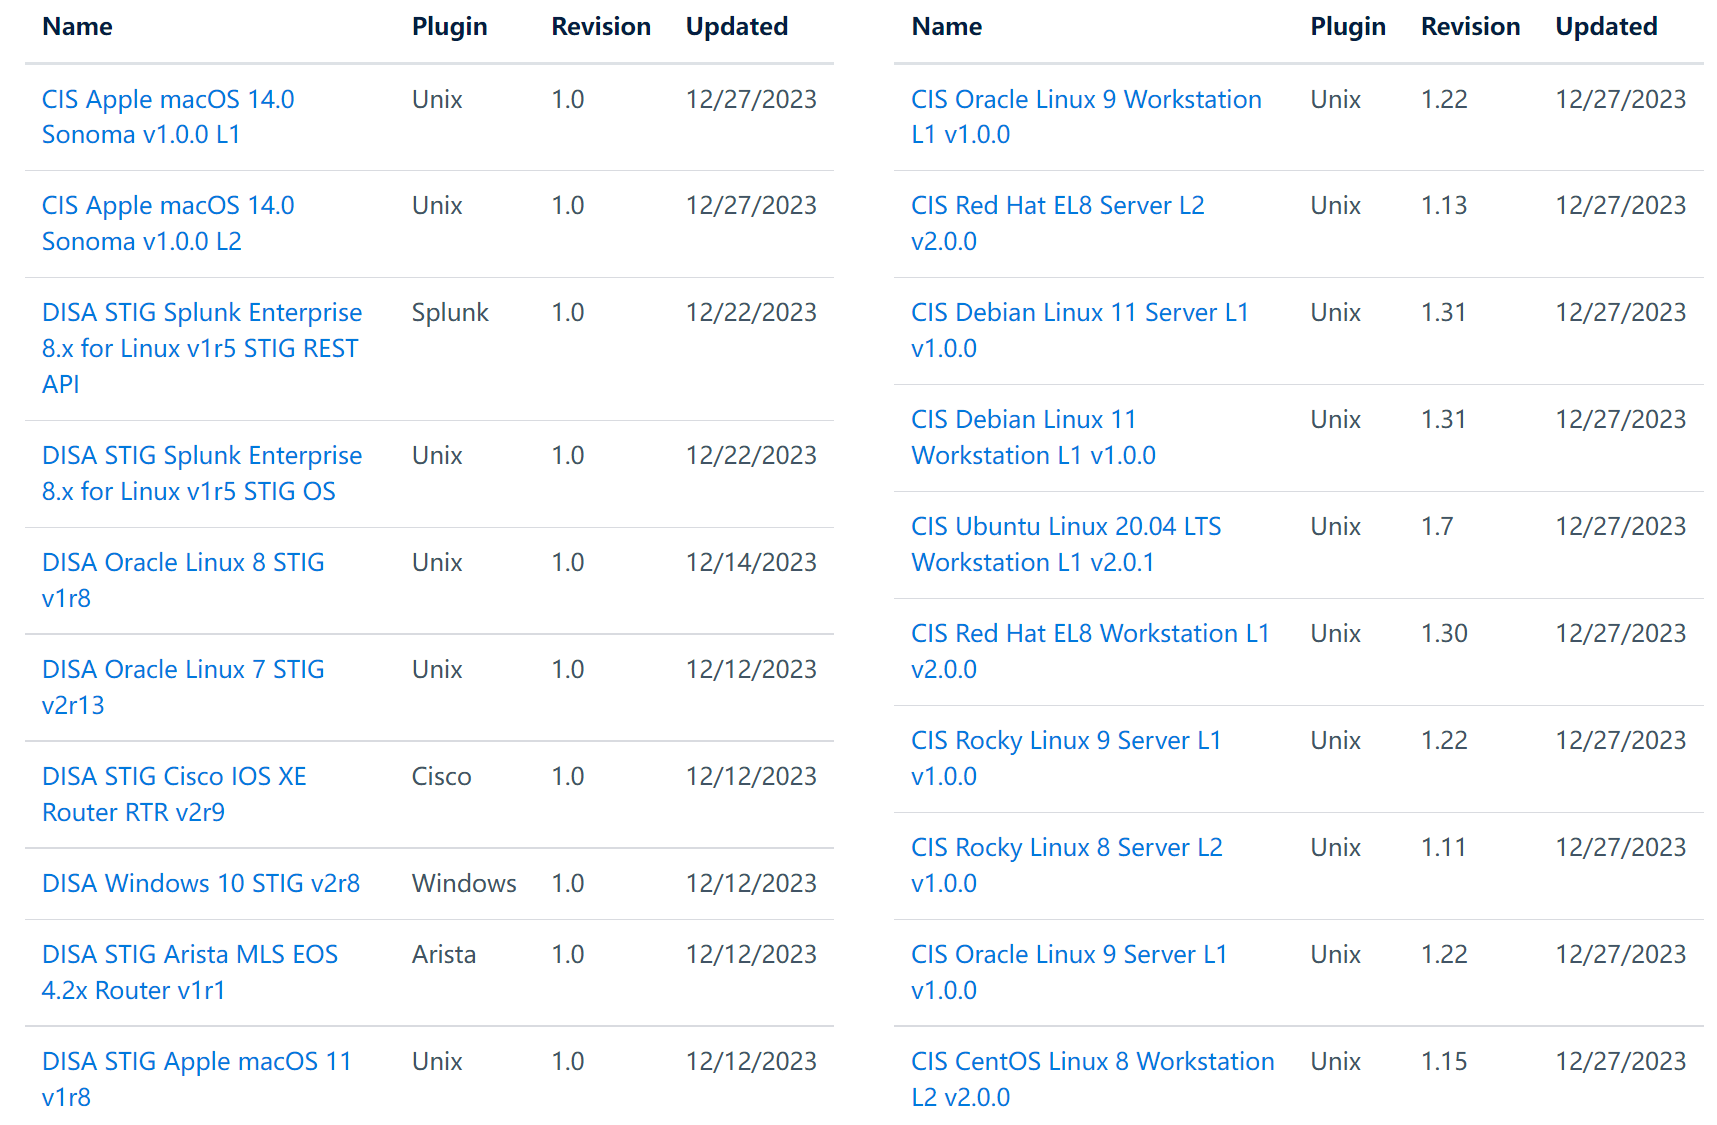Select the 12/14/2023 updated date
This screenshot has height=1125, width=1717.
point(751,562)
